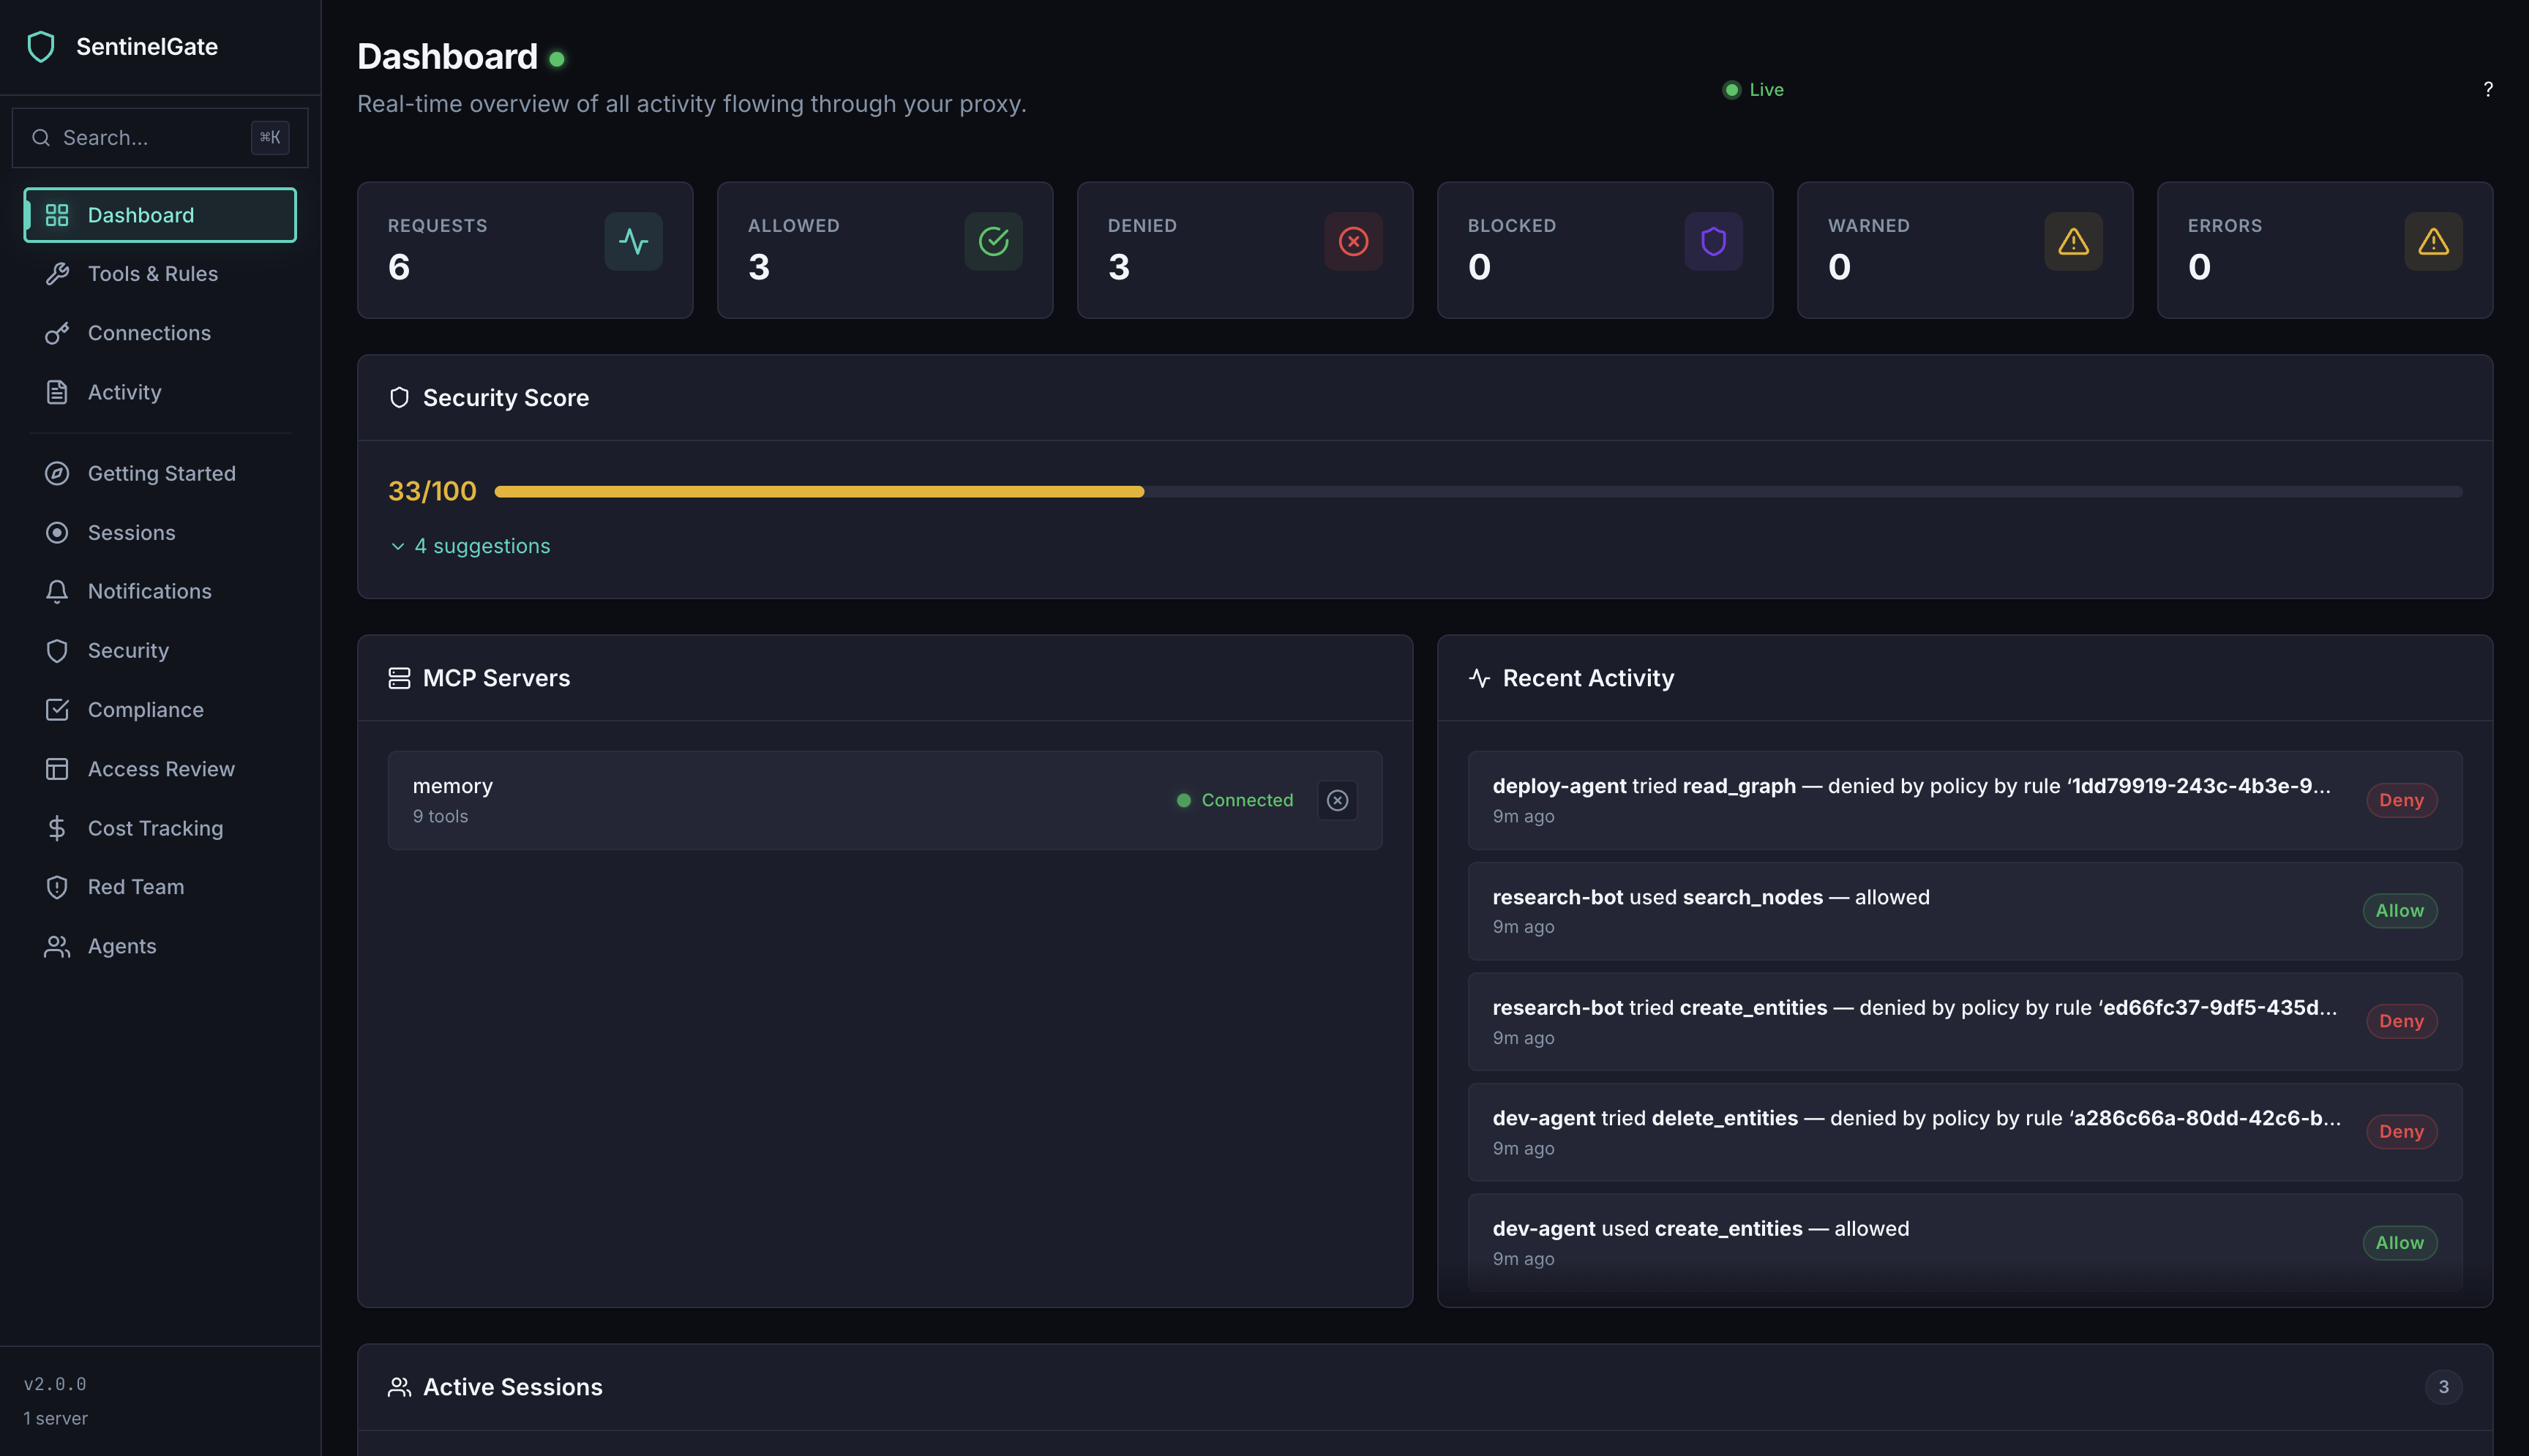Disconnect the memory MCP server
This screenshot has width=2529, height=1456.
(x=1338, y=800)
